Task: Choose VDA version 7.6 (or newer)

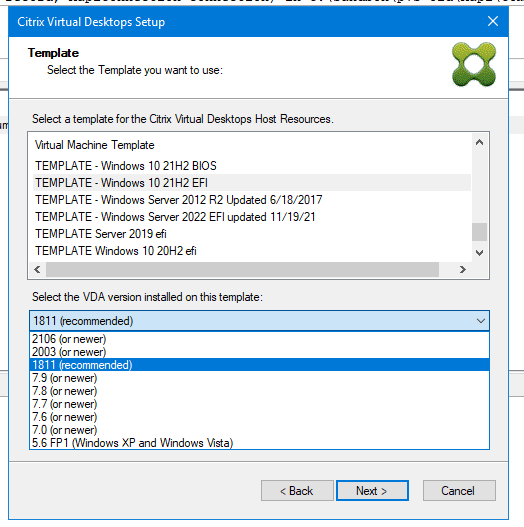Action: [x=259, y=417]
